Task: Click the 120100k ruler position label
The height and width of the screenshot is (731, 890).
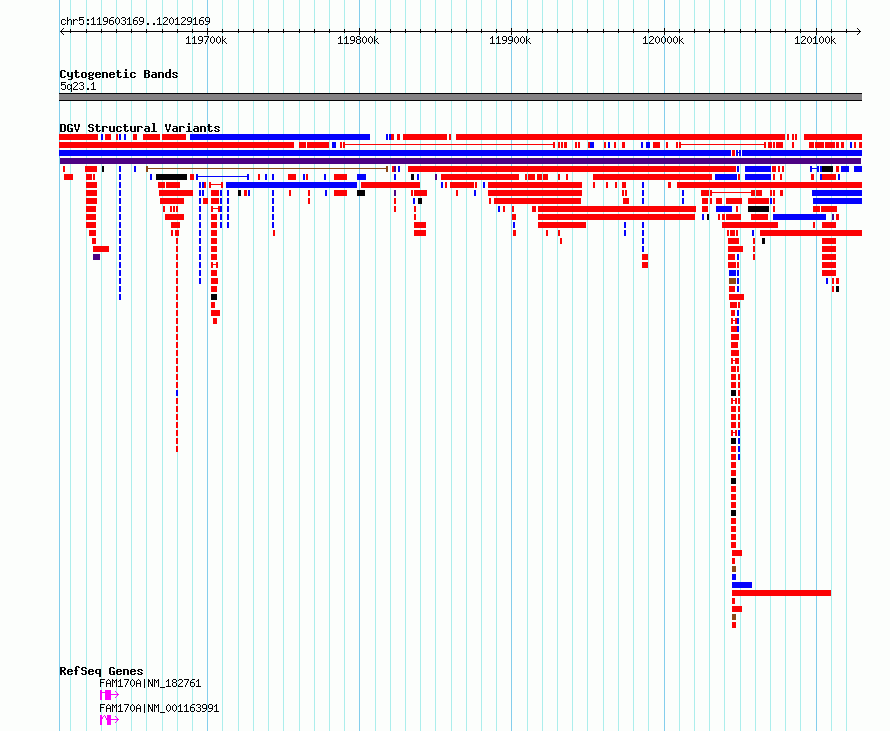Action: tap(815, 40)
